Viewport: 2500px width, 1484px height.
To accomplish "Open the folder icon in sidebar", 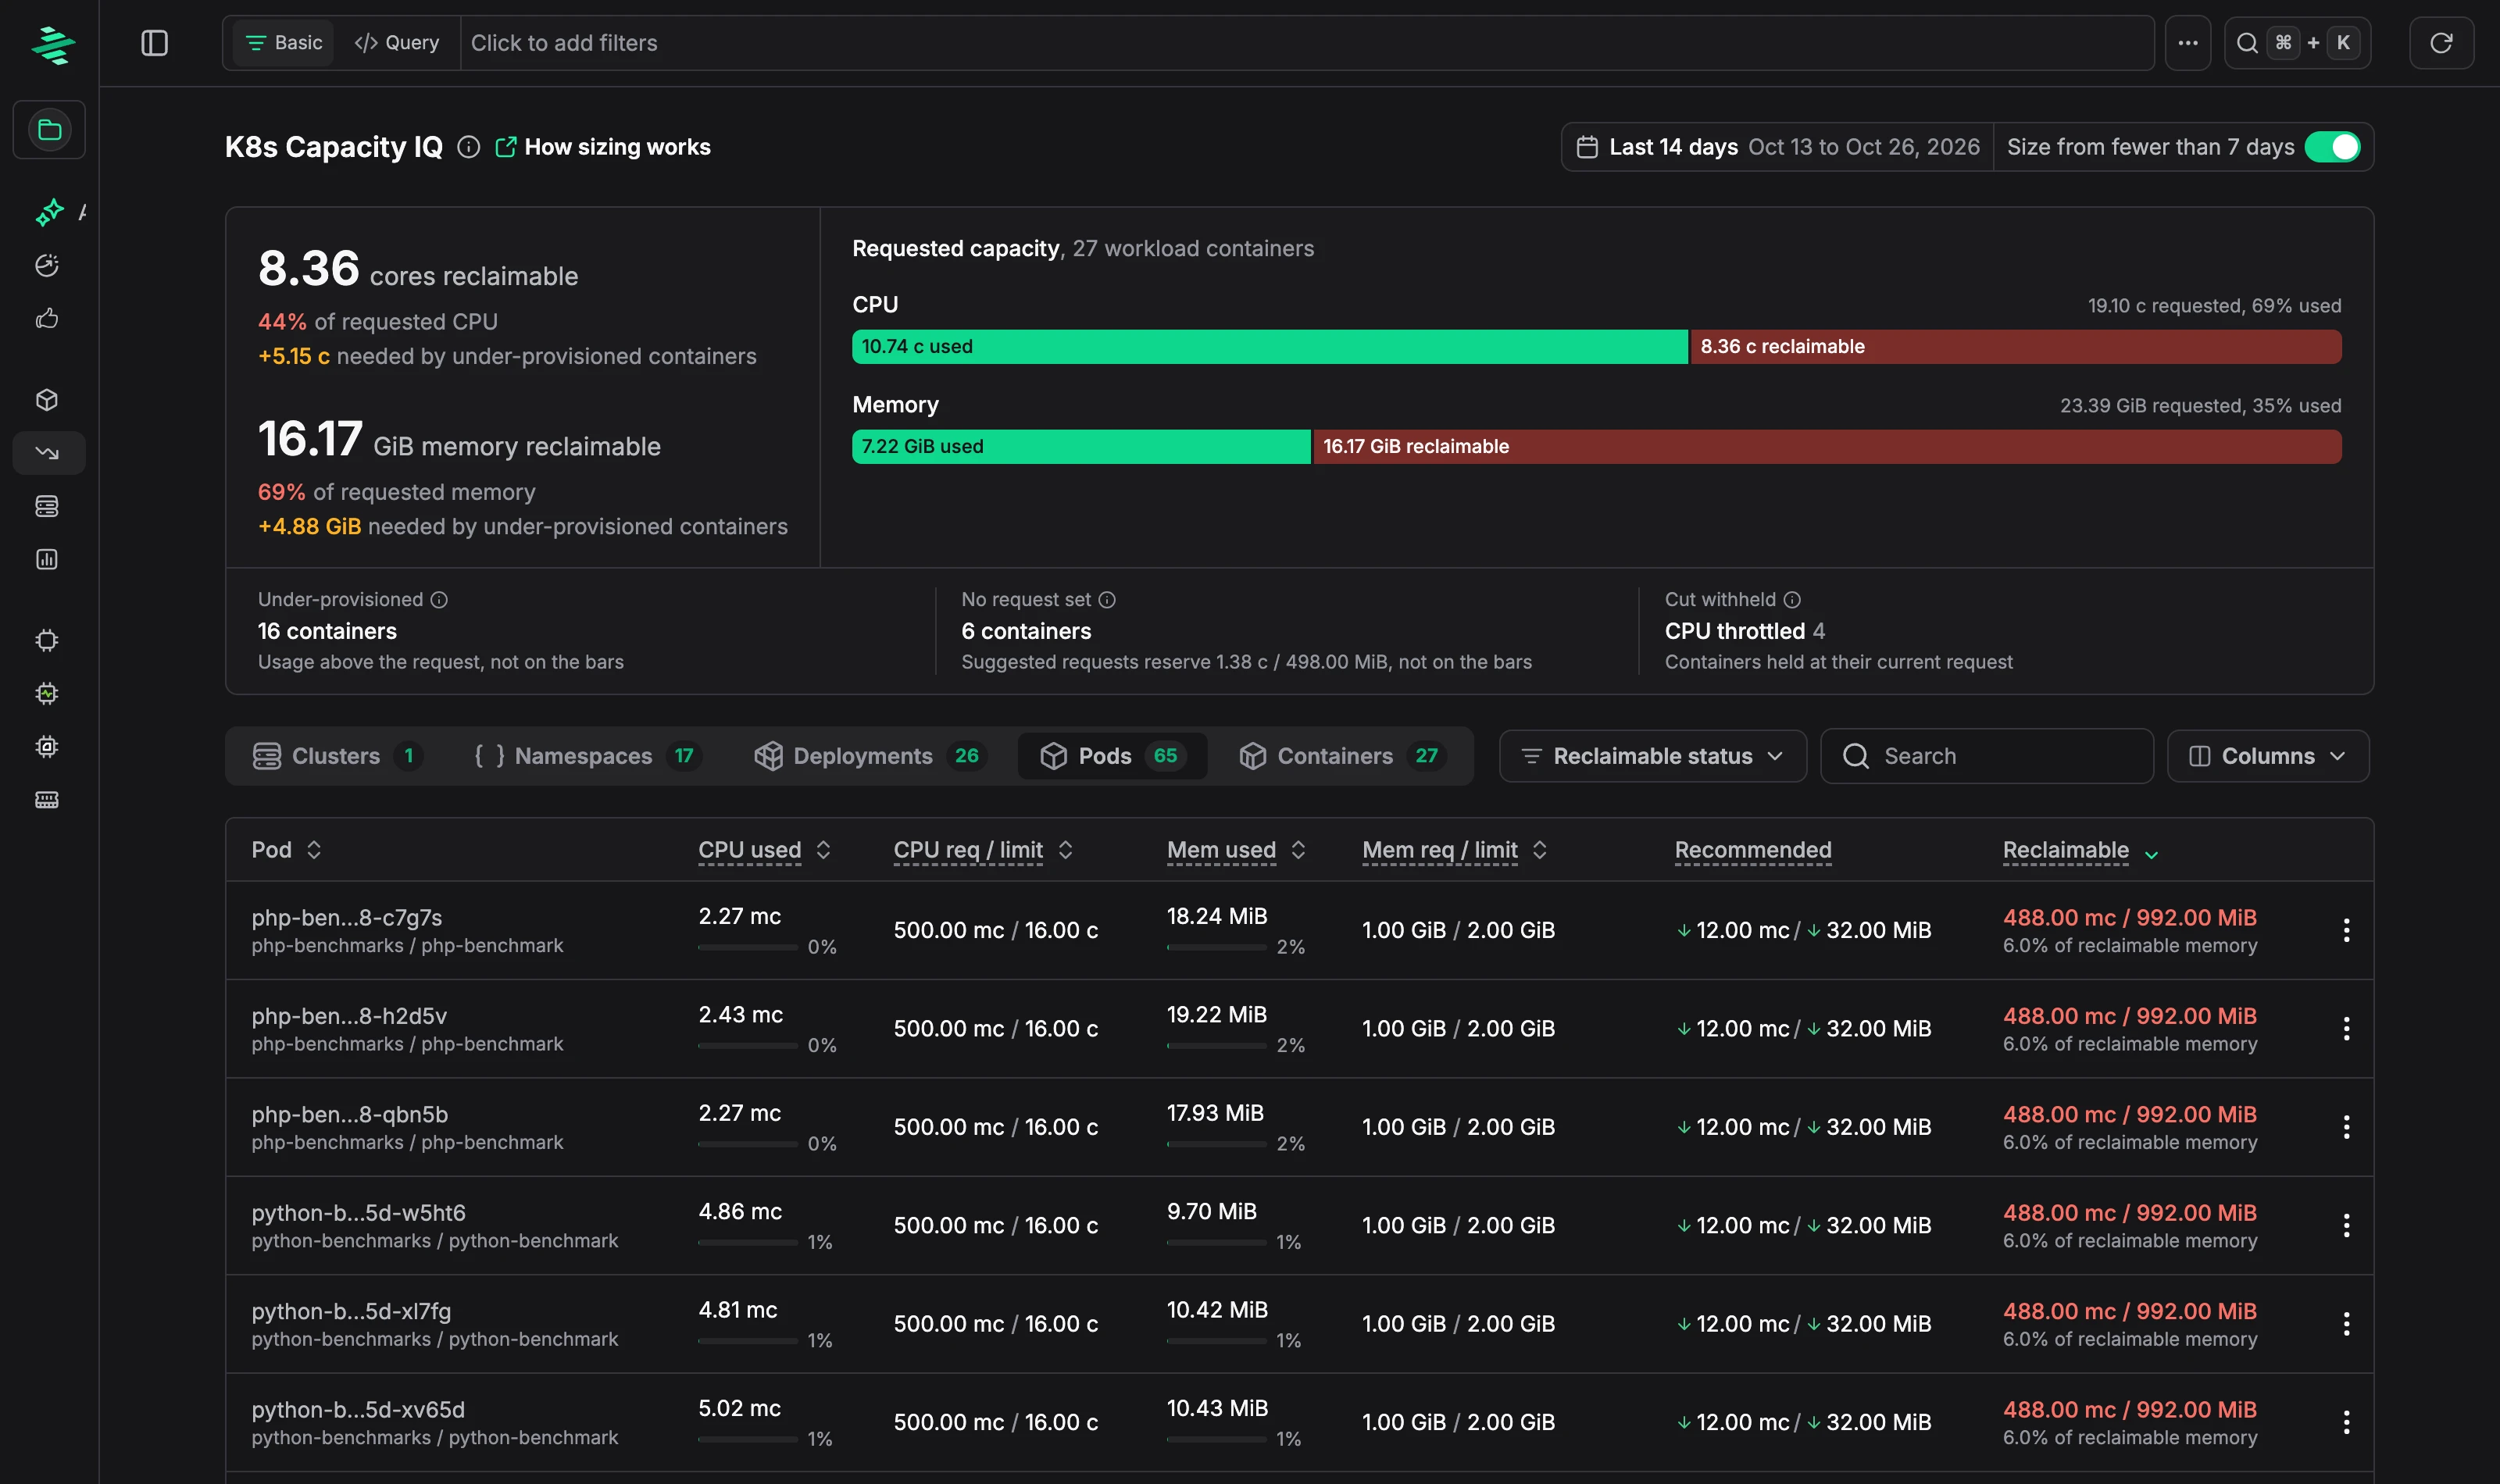I will [x=49, y=129].
